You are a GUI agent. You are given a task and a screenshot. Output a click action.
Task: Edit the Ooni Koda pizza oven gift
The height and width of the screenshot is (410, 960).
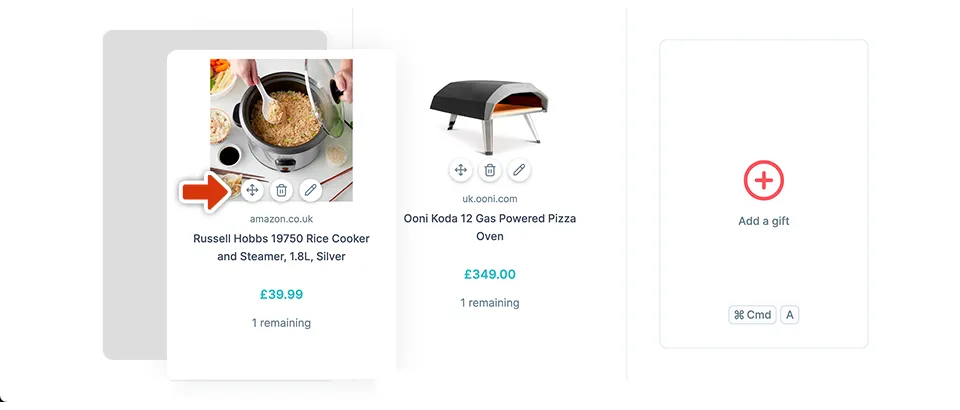pyautogui.click(x=518, y=170)
